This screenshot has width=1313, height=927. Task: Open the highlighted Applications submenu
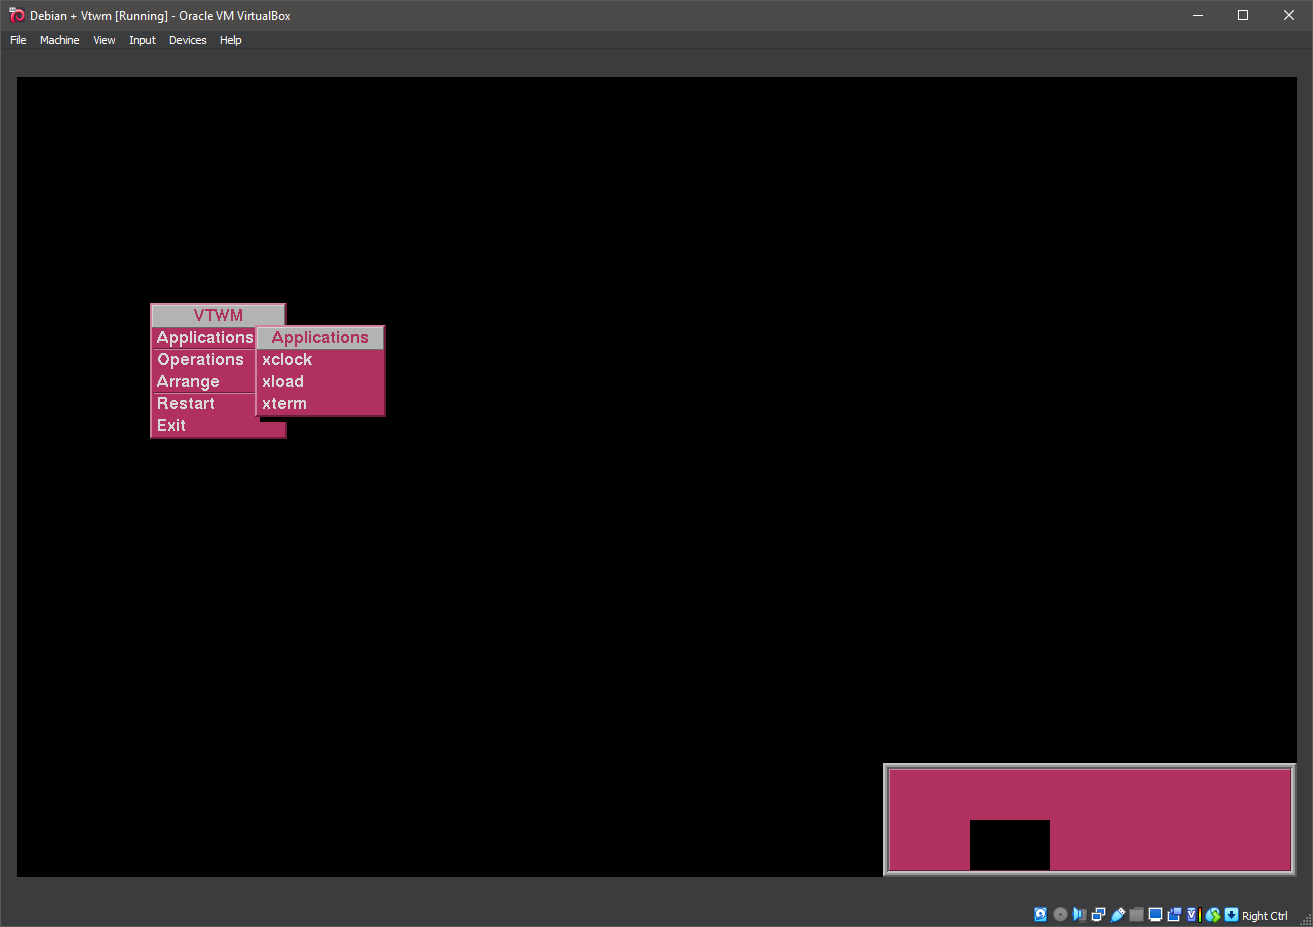point(204,337)
